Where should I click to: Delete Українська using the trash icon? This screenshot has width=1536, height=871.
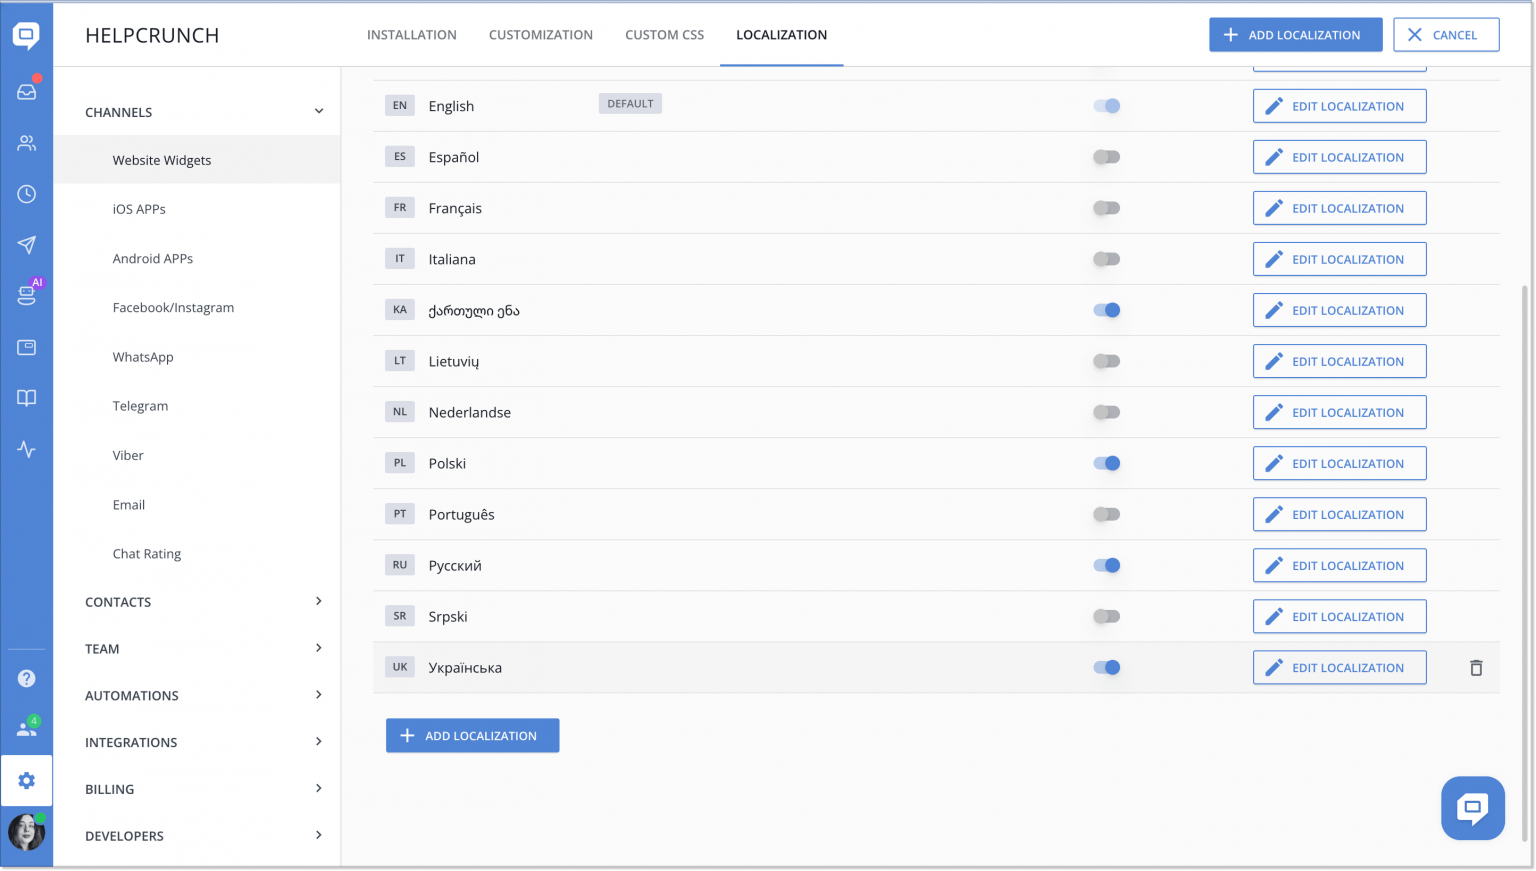[x=1476, y=667]
